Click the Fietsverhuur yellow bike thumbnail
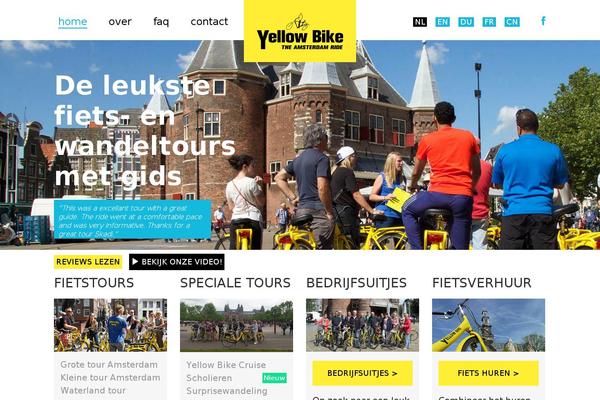600x400 pixels. pos(488,325)
